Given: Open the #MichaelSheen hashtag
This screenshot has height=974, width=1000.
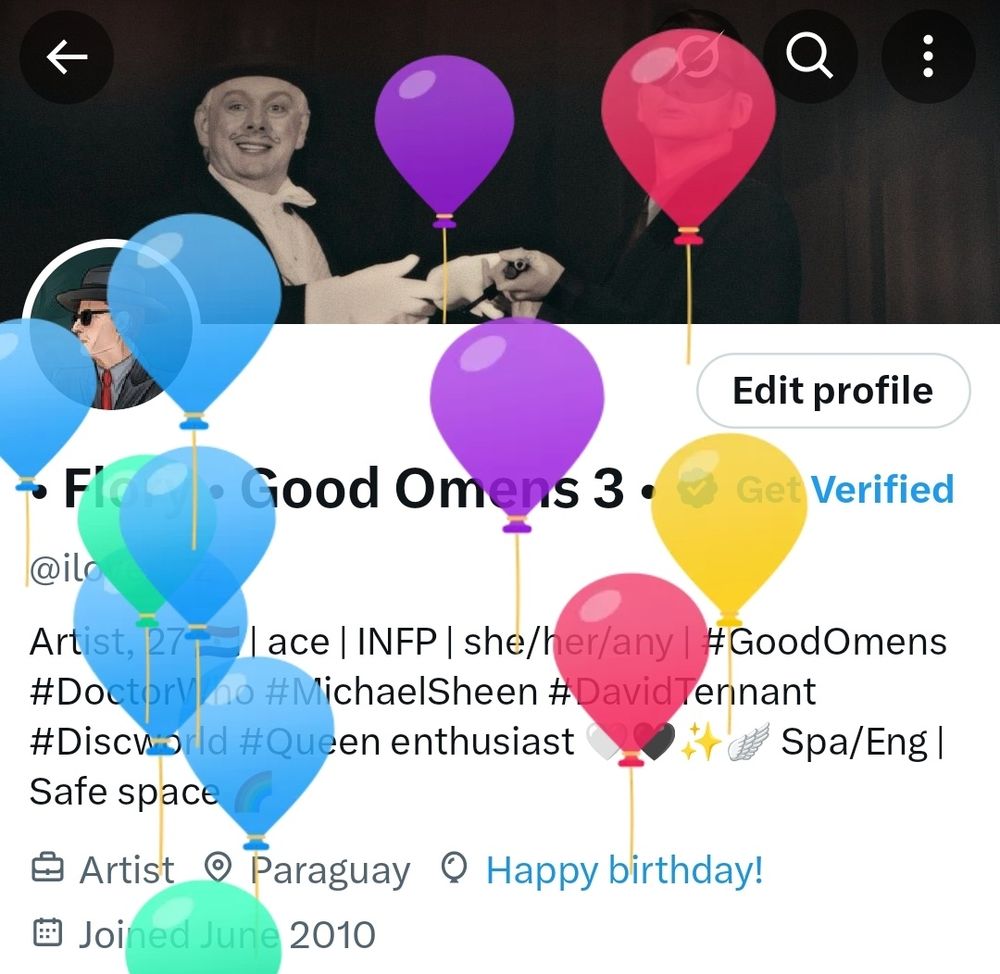Looking at the screenshot, I should [x=401, y=692].
